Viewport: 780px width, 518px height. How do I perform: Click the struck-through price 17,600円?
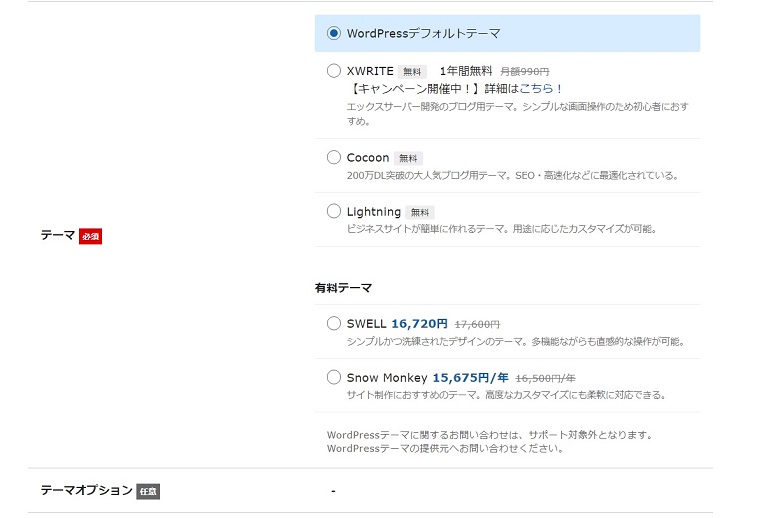[x=477, y=324]
